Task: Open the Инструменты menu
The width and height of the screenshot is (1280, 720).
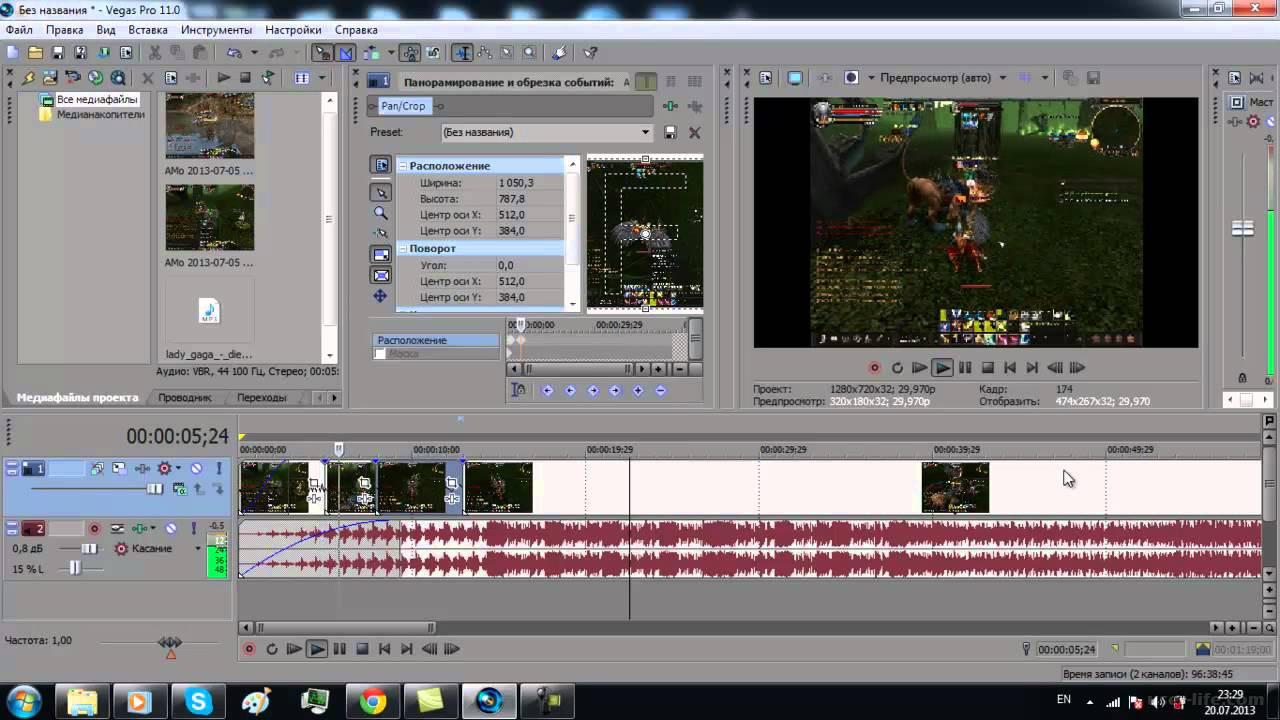Action: point(216,30)
